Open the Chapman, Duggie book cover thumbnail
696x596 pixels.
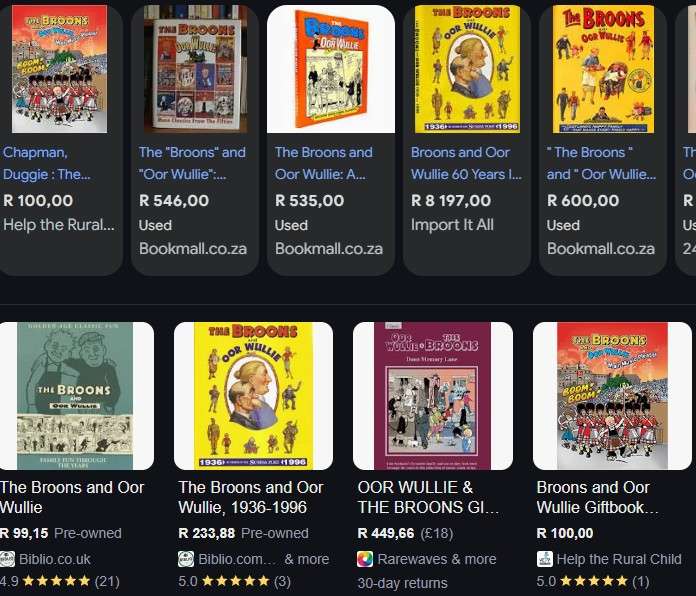59,69
